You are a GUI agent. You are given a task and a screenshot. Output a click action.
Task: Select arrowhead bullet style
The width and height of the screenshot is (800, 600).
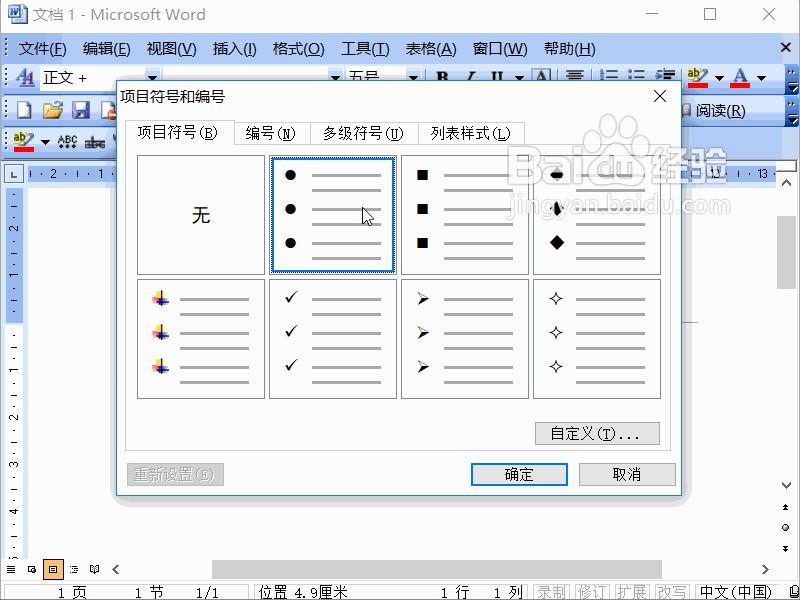tap(465, 339)
